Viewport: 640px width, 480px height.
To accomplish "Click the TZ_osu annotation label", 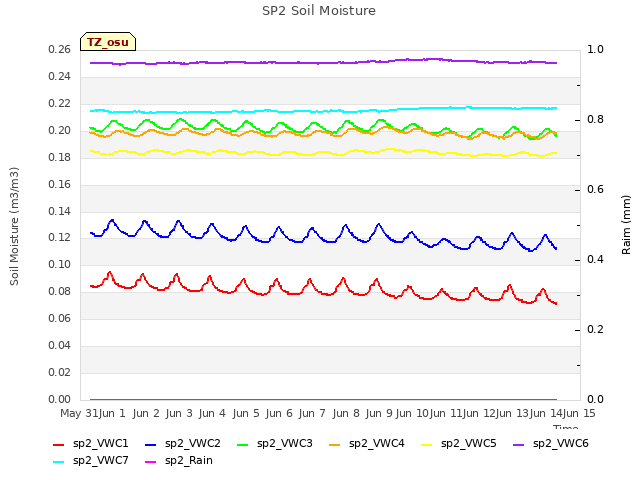I will [108, 42].
